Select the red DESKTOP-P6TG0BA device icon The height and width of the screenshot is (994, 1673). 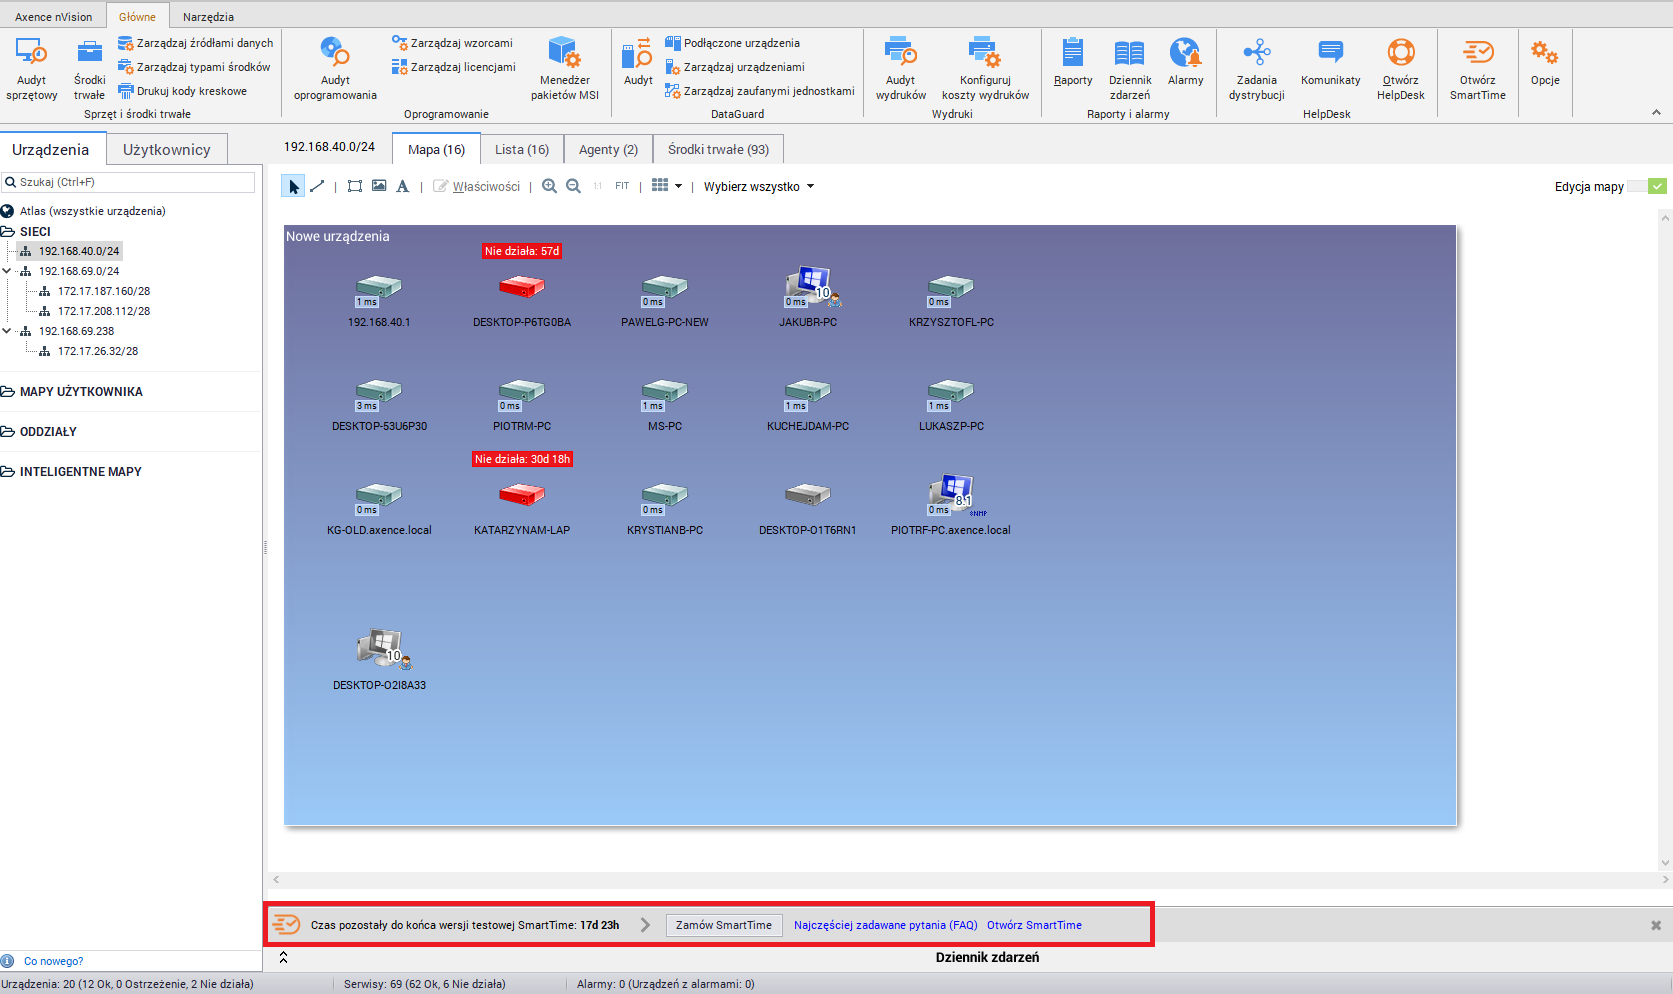click(x=521, y=287)
